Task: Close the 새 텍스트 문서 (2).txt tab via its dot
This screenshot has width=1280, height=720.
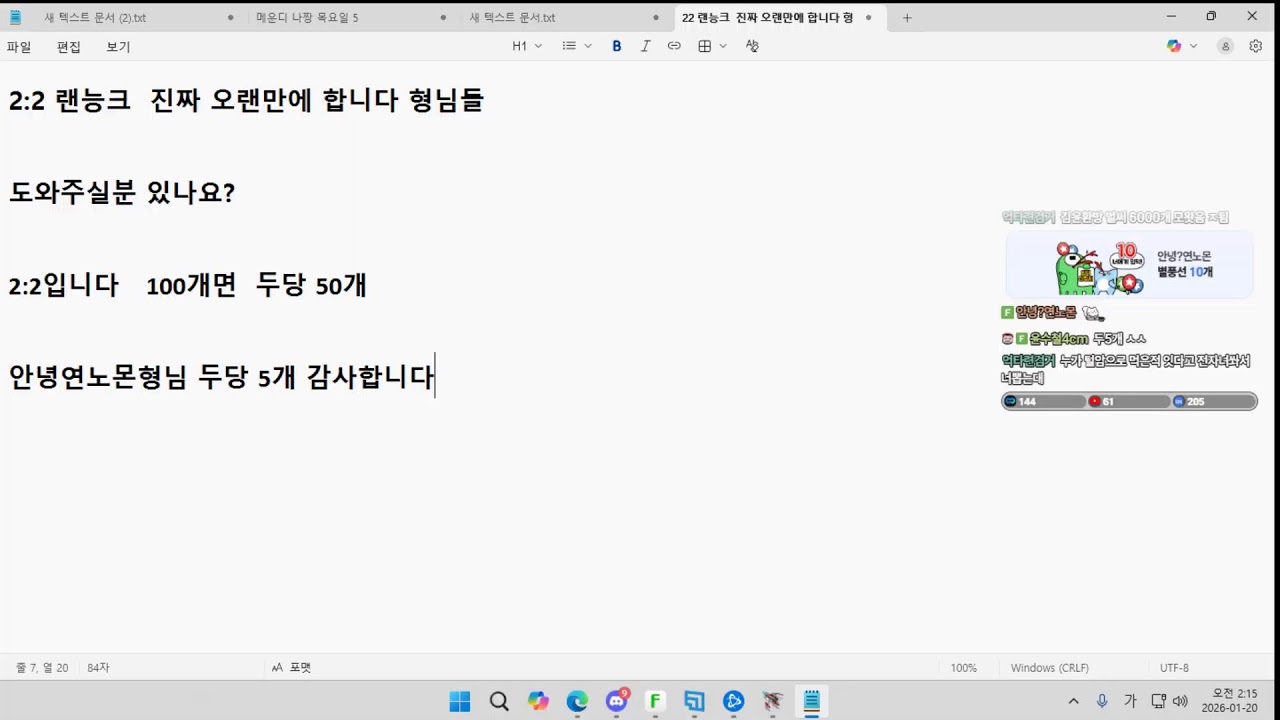Action: [231, 17]
